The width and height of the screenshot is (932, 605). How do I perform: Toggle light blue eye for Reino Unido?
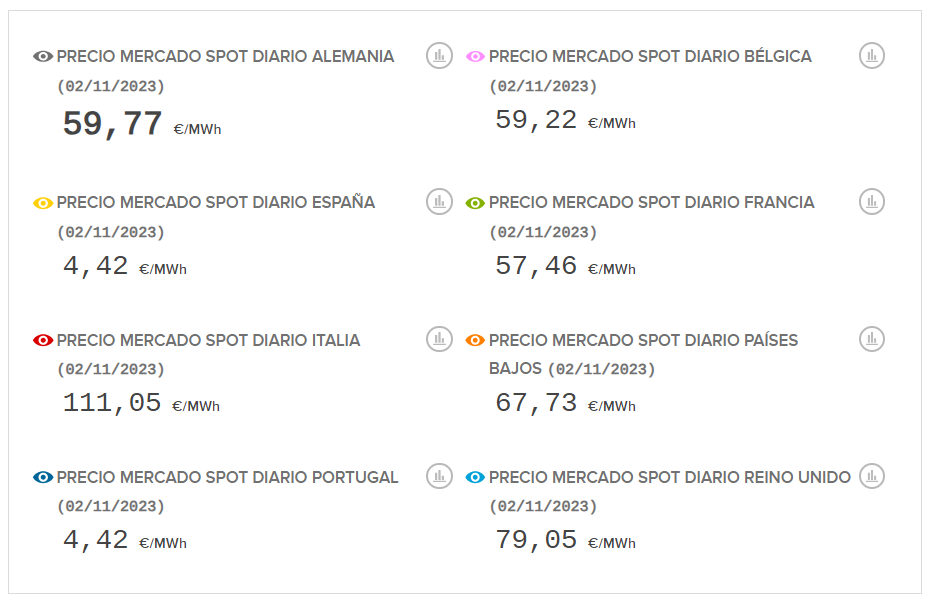[x=476, y=478]
